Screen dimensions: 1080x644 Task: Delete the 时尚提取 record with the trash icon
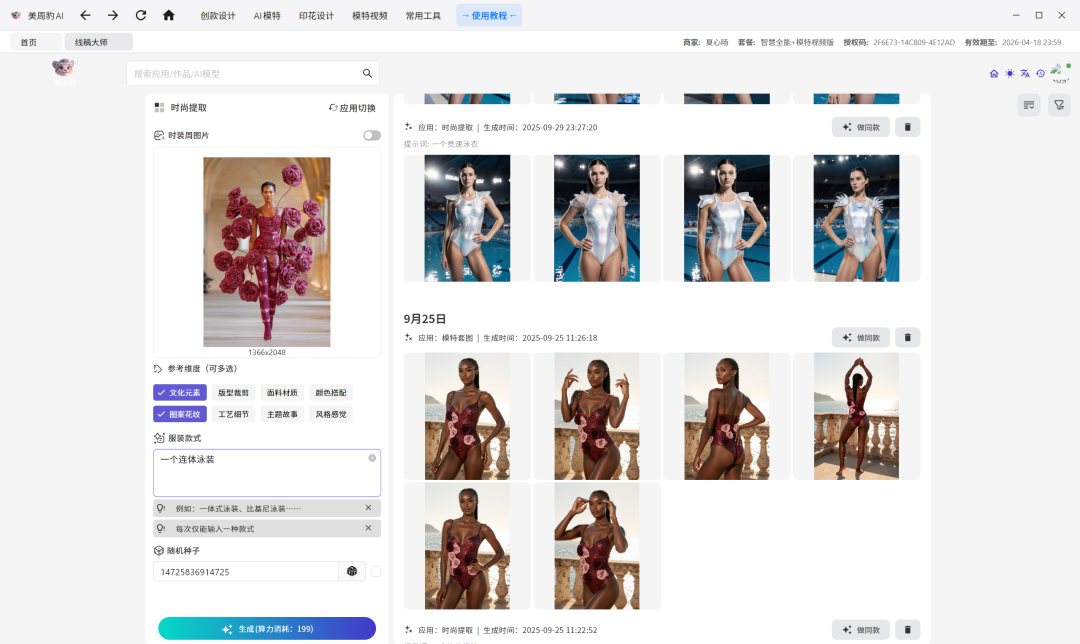click(x=907, y=127)
